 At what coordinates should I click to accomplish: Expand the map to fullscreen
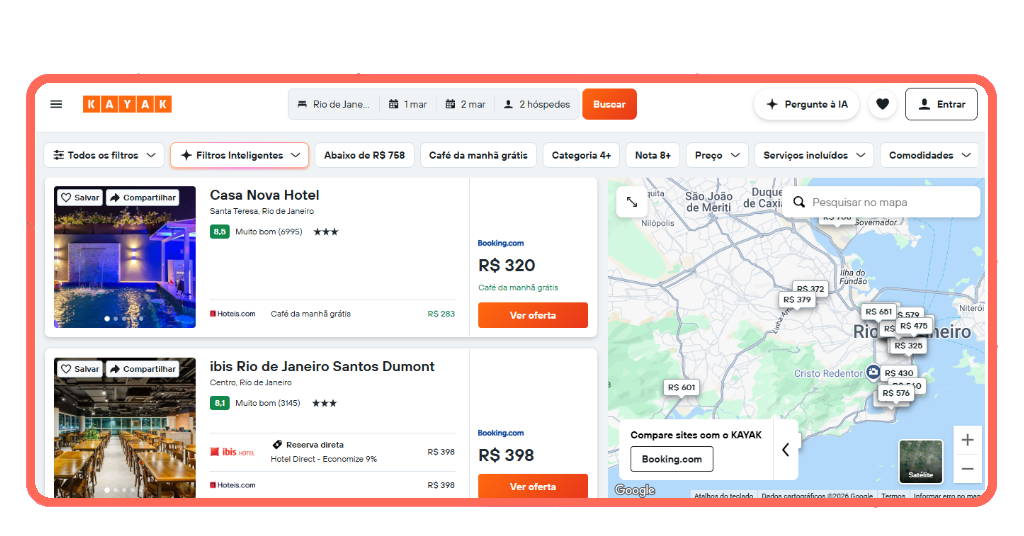coord(632,202)
